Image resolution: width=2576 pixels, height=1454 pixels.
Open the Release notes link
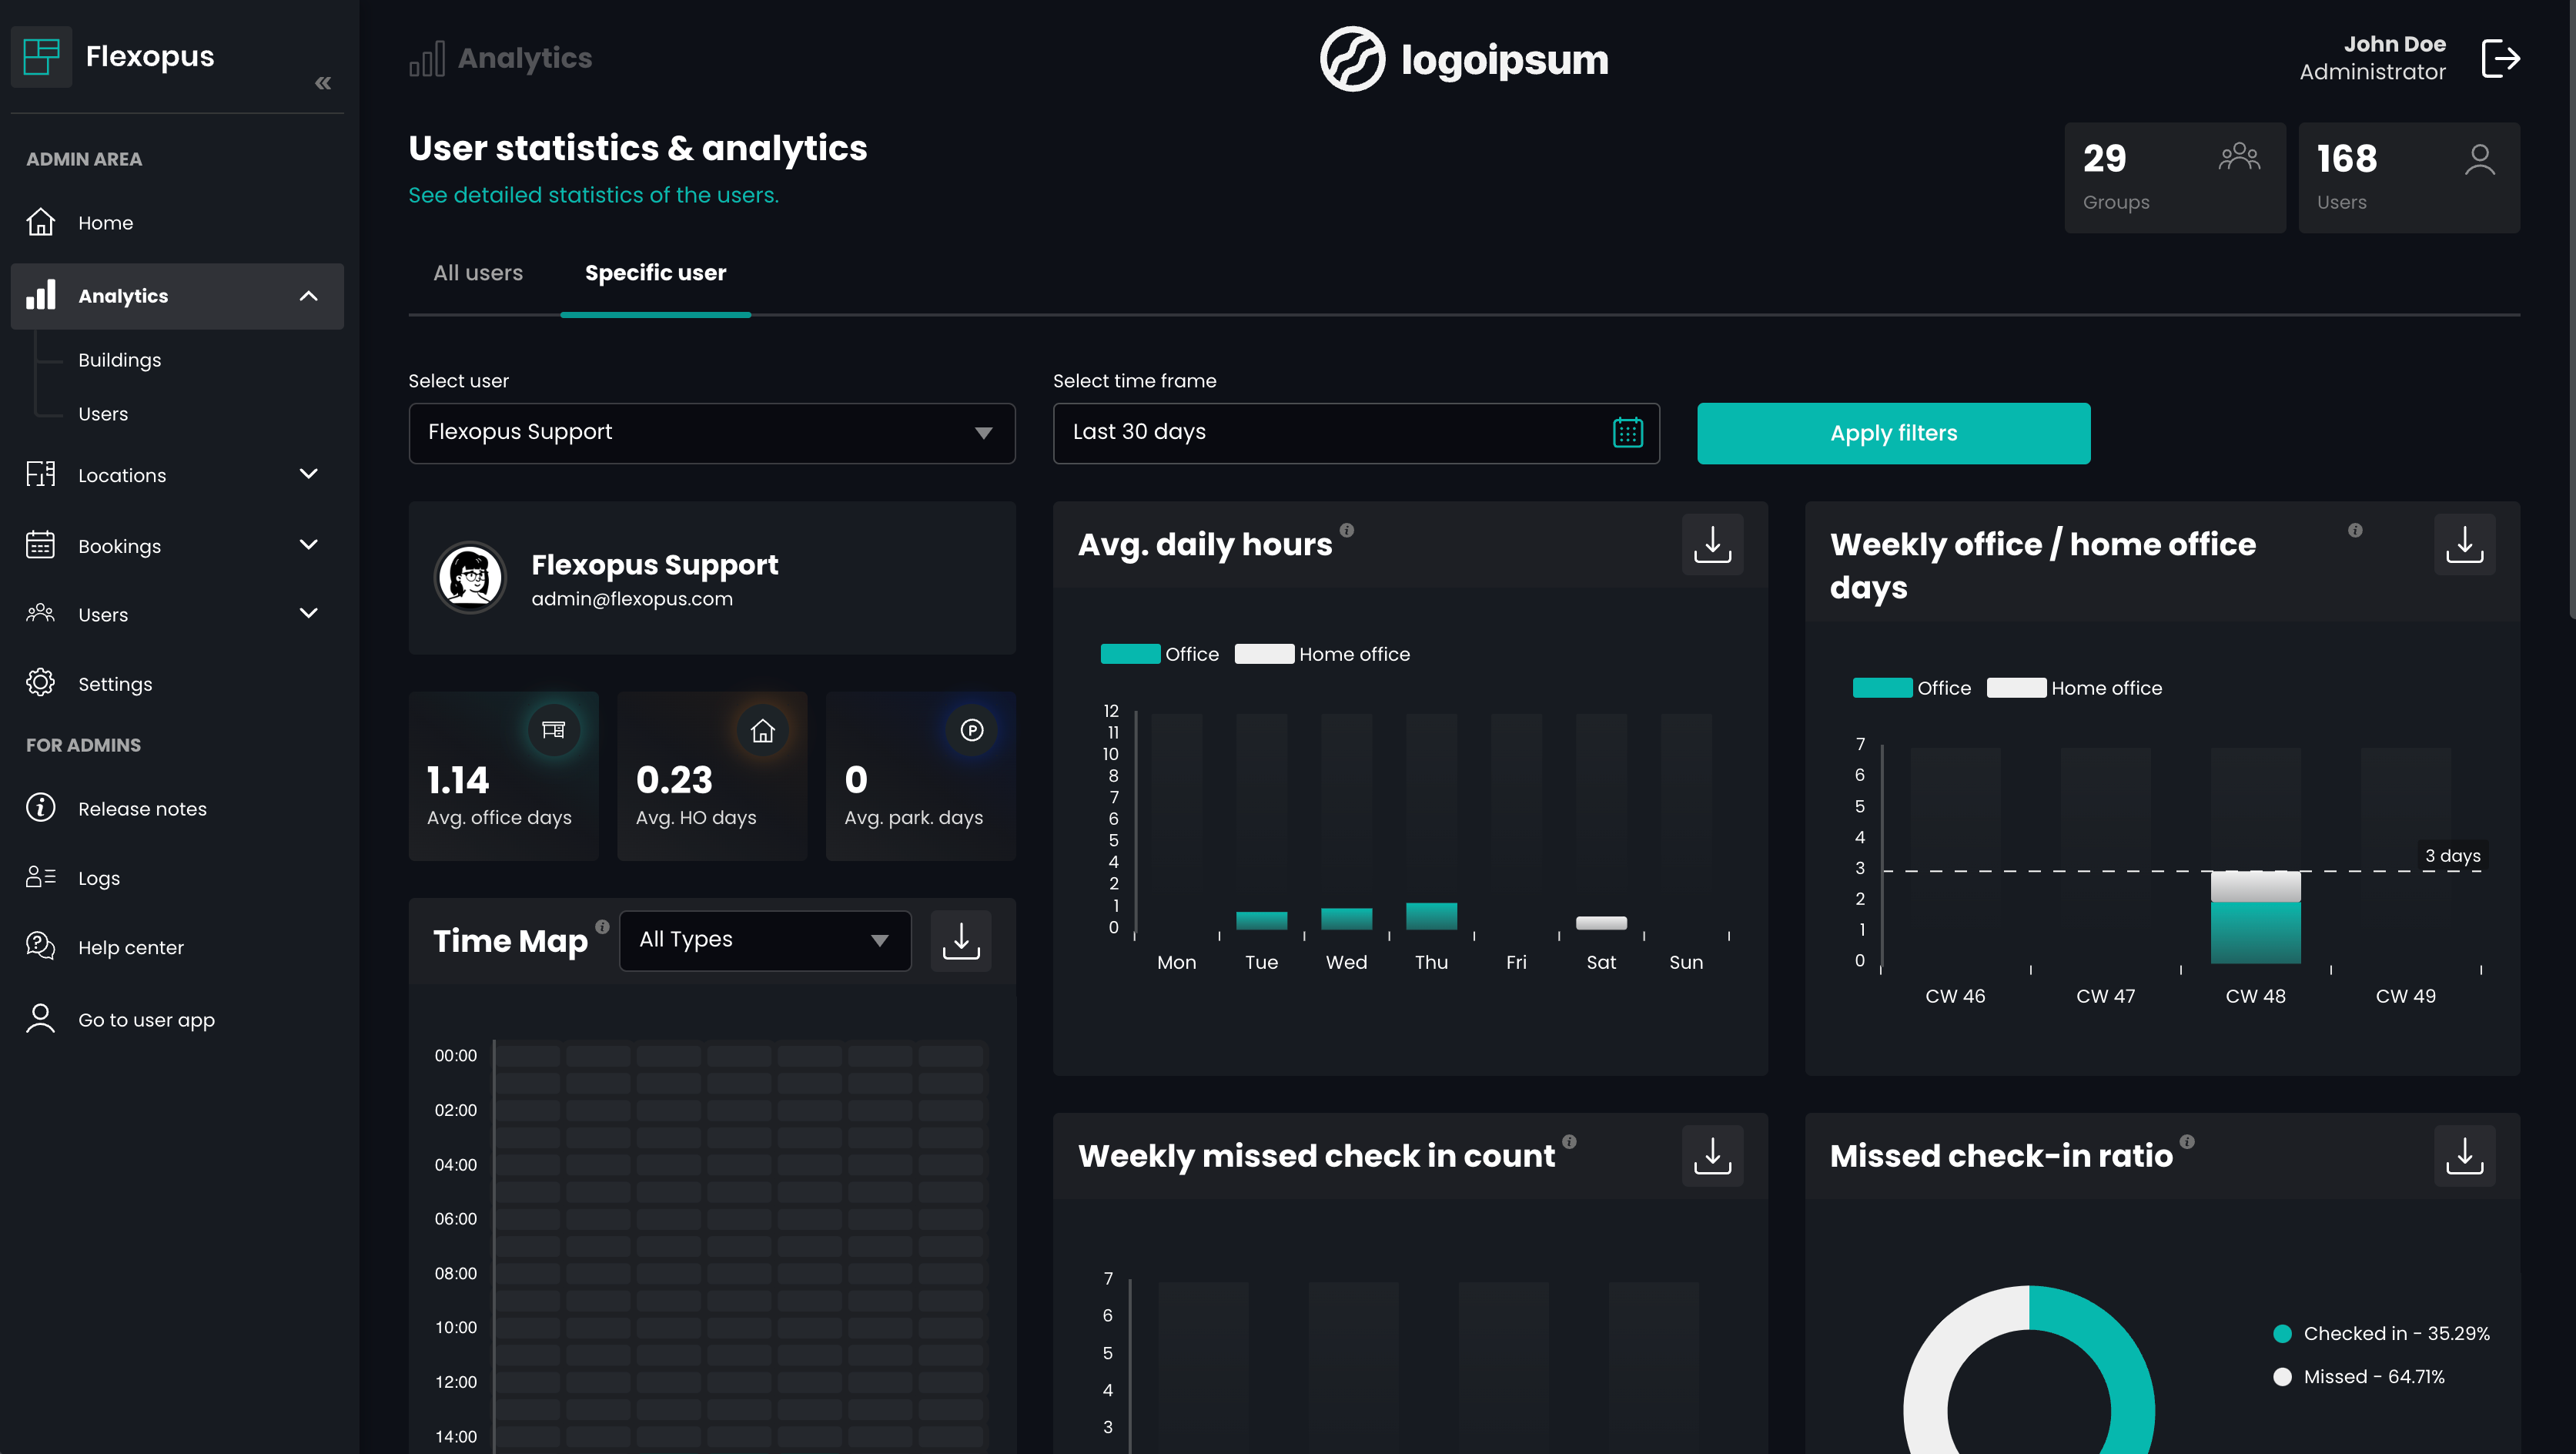click(x=142, y=808)
